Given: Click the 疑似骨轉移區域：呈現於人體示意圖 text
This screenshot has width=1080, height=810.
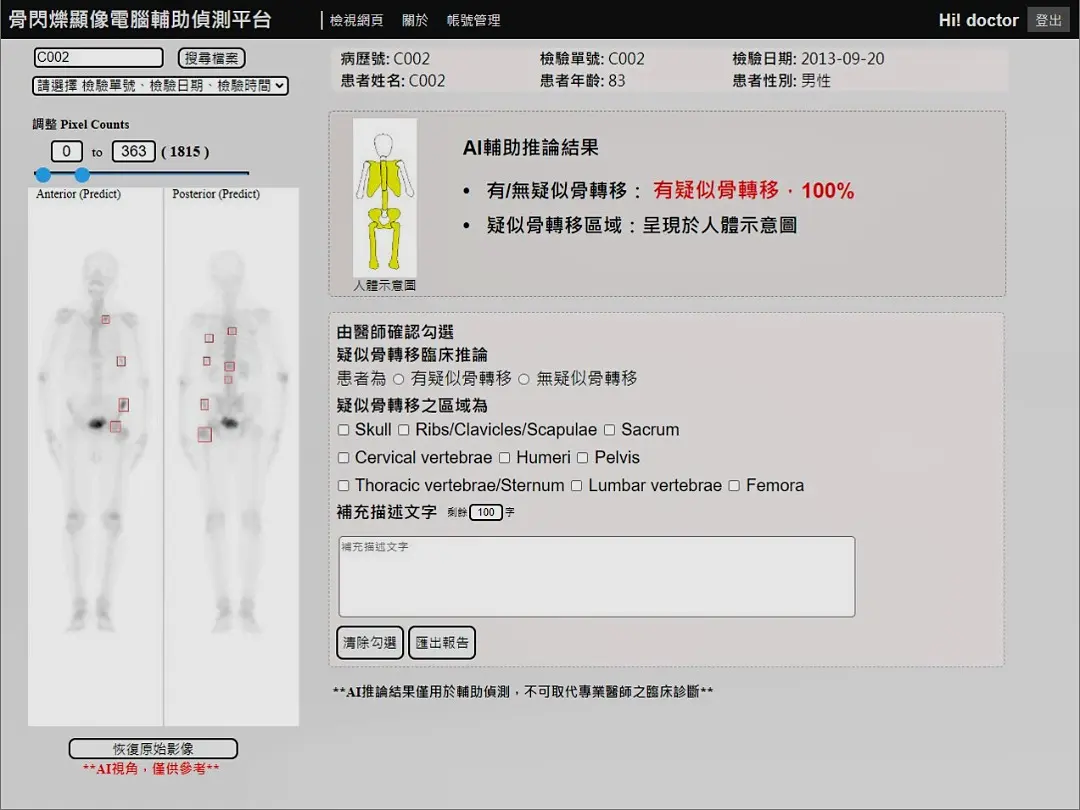Looking at the screenshot, I should (641, 225).
